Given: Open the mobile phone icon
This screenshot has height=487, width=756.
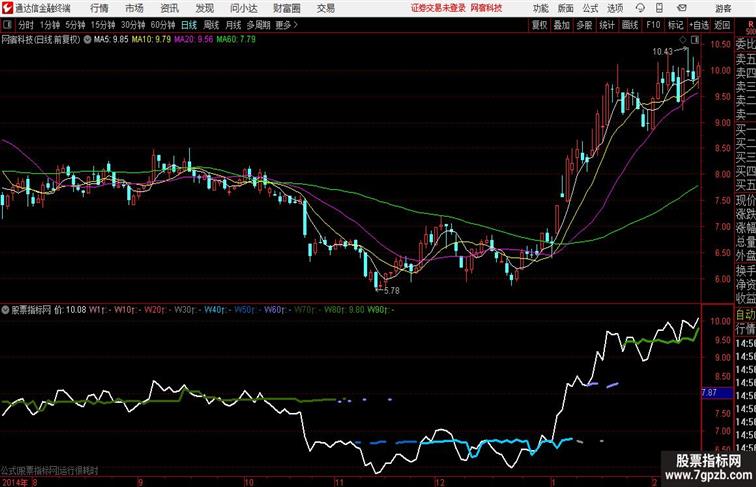Looking at the screenshot, I should pos(660,8).
